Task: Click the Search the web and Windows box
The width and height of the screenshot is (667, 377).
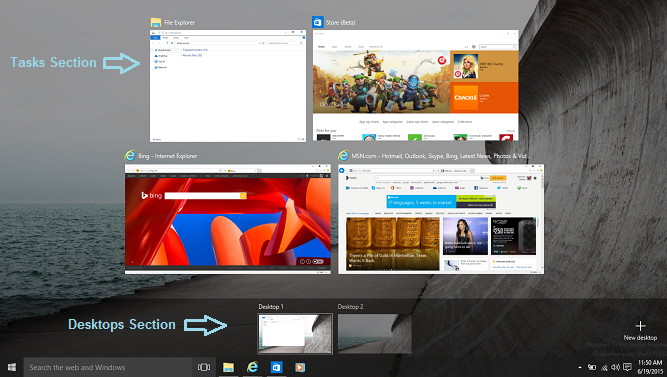Action: [108, 367]
